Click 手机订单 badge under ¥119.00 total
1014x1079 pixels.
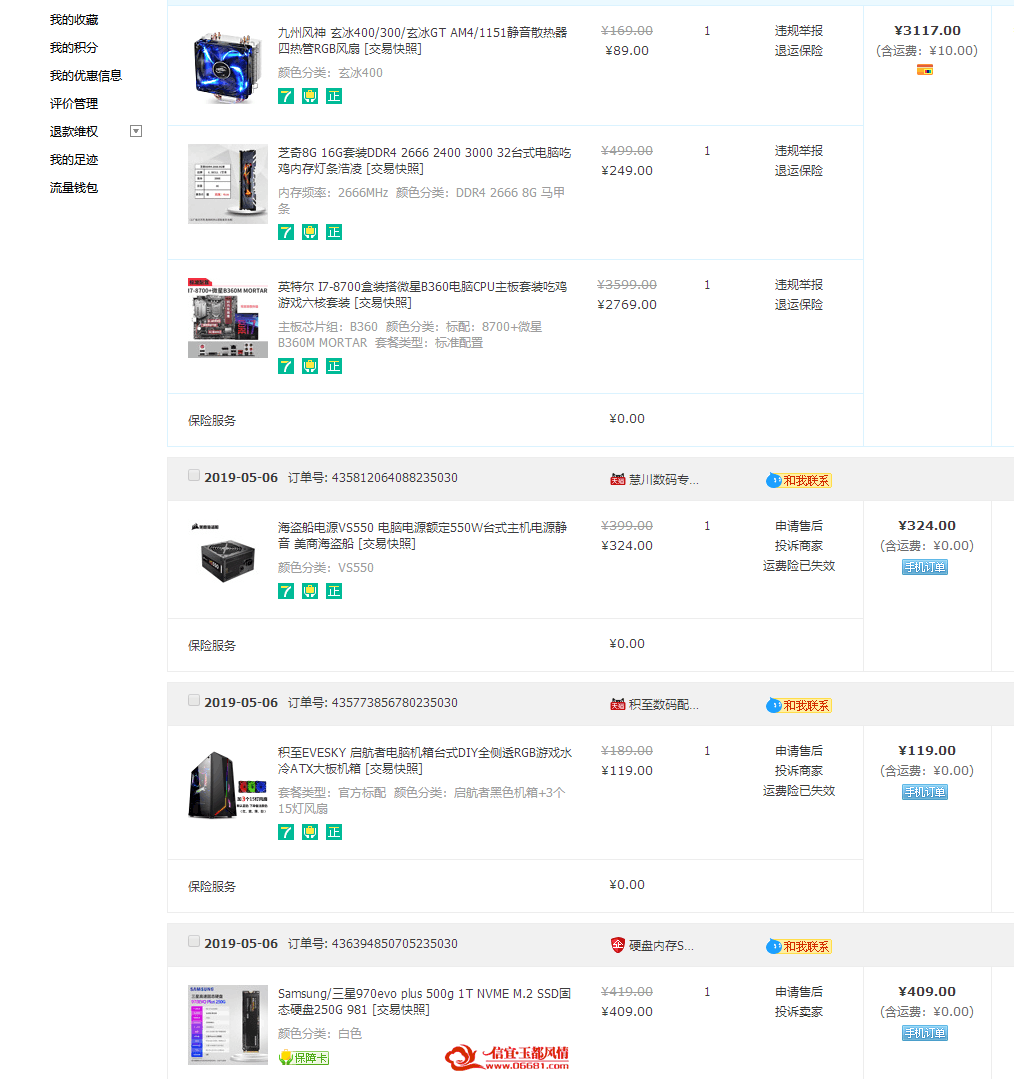pyautogui.click(x=925, y=792)
